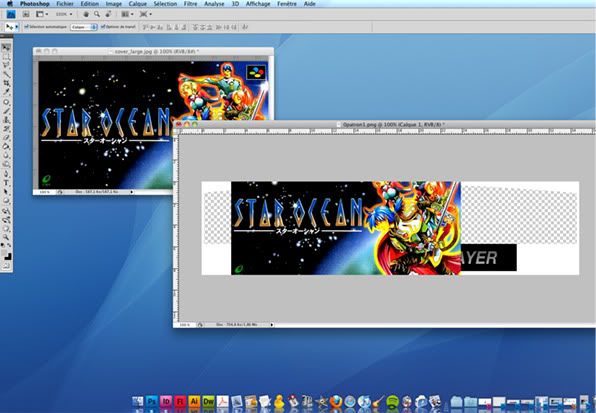Image resolution: width=596 pixels, height=413 pixels.
Task: Choose Rotate View tool in application bar
Action: pos(108,14)
